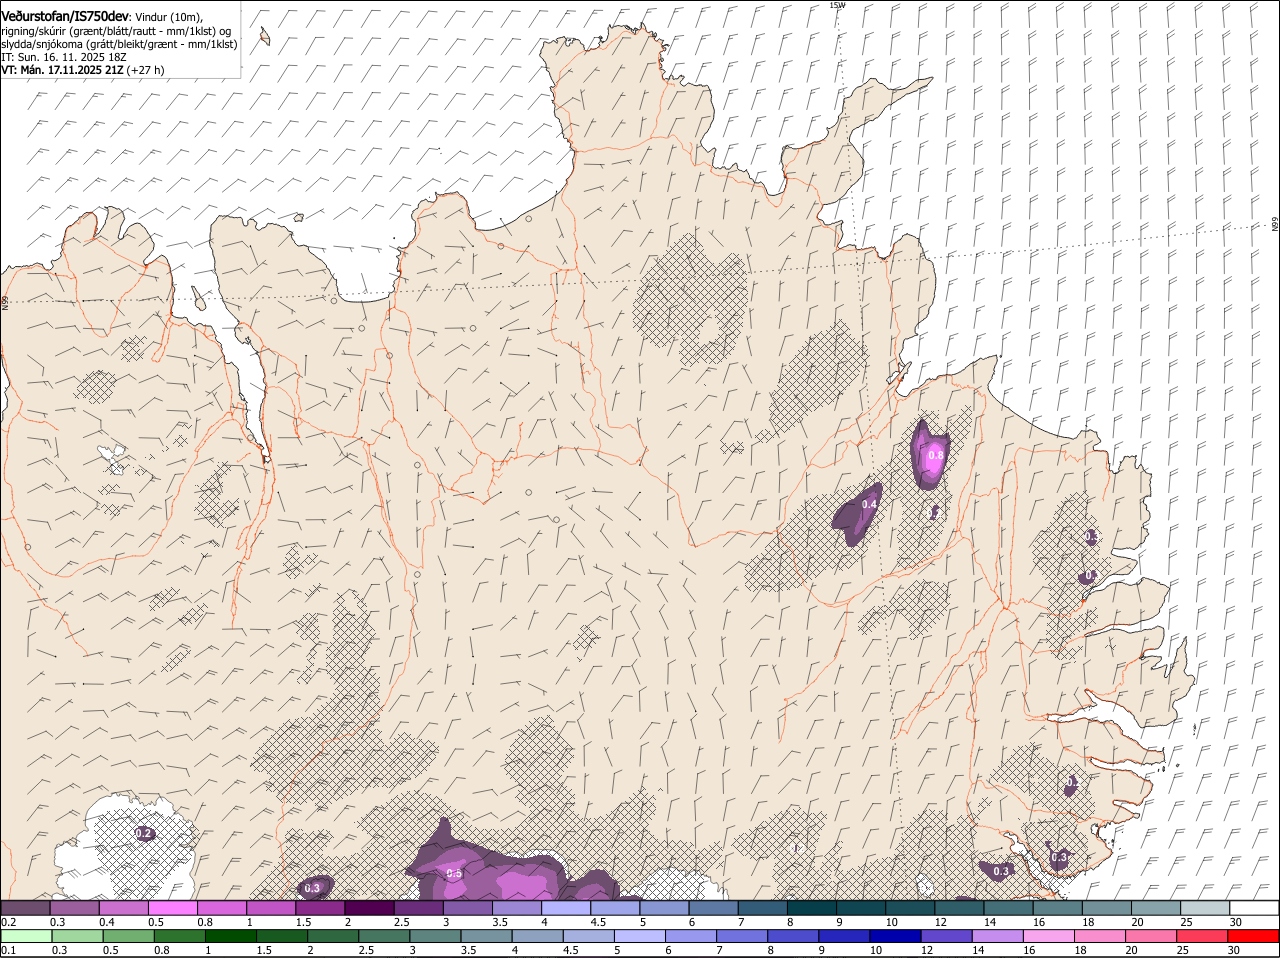Select the 0.8–1 swatch in upper legend row
Image resolution: width=1280 pixels, height=958 pixels.
(222, 908)
